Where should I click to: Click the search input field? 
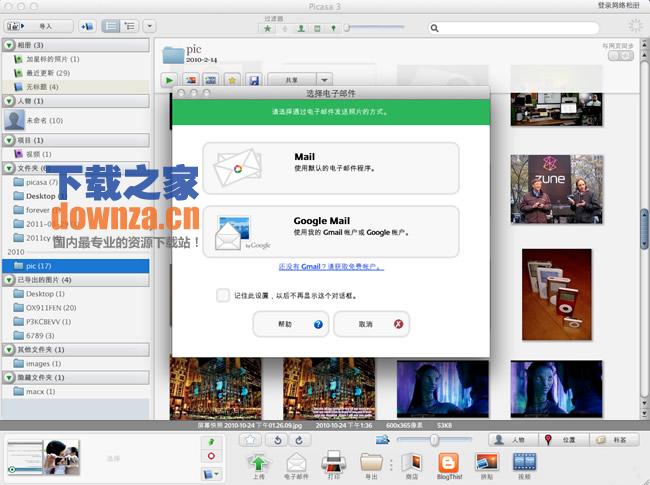pyautogui.click(x=514, y=28)
